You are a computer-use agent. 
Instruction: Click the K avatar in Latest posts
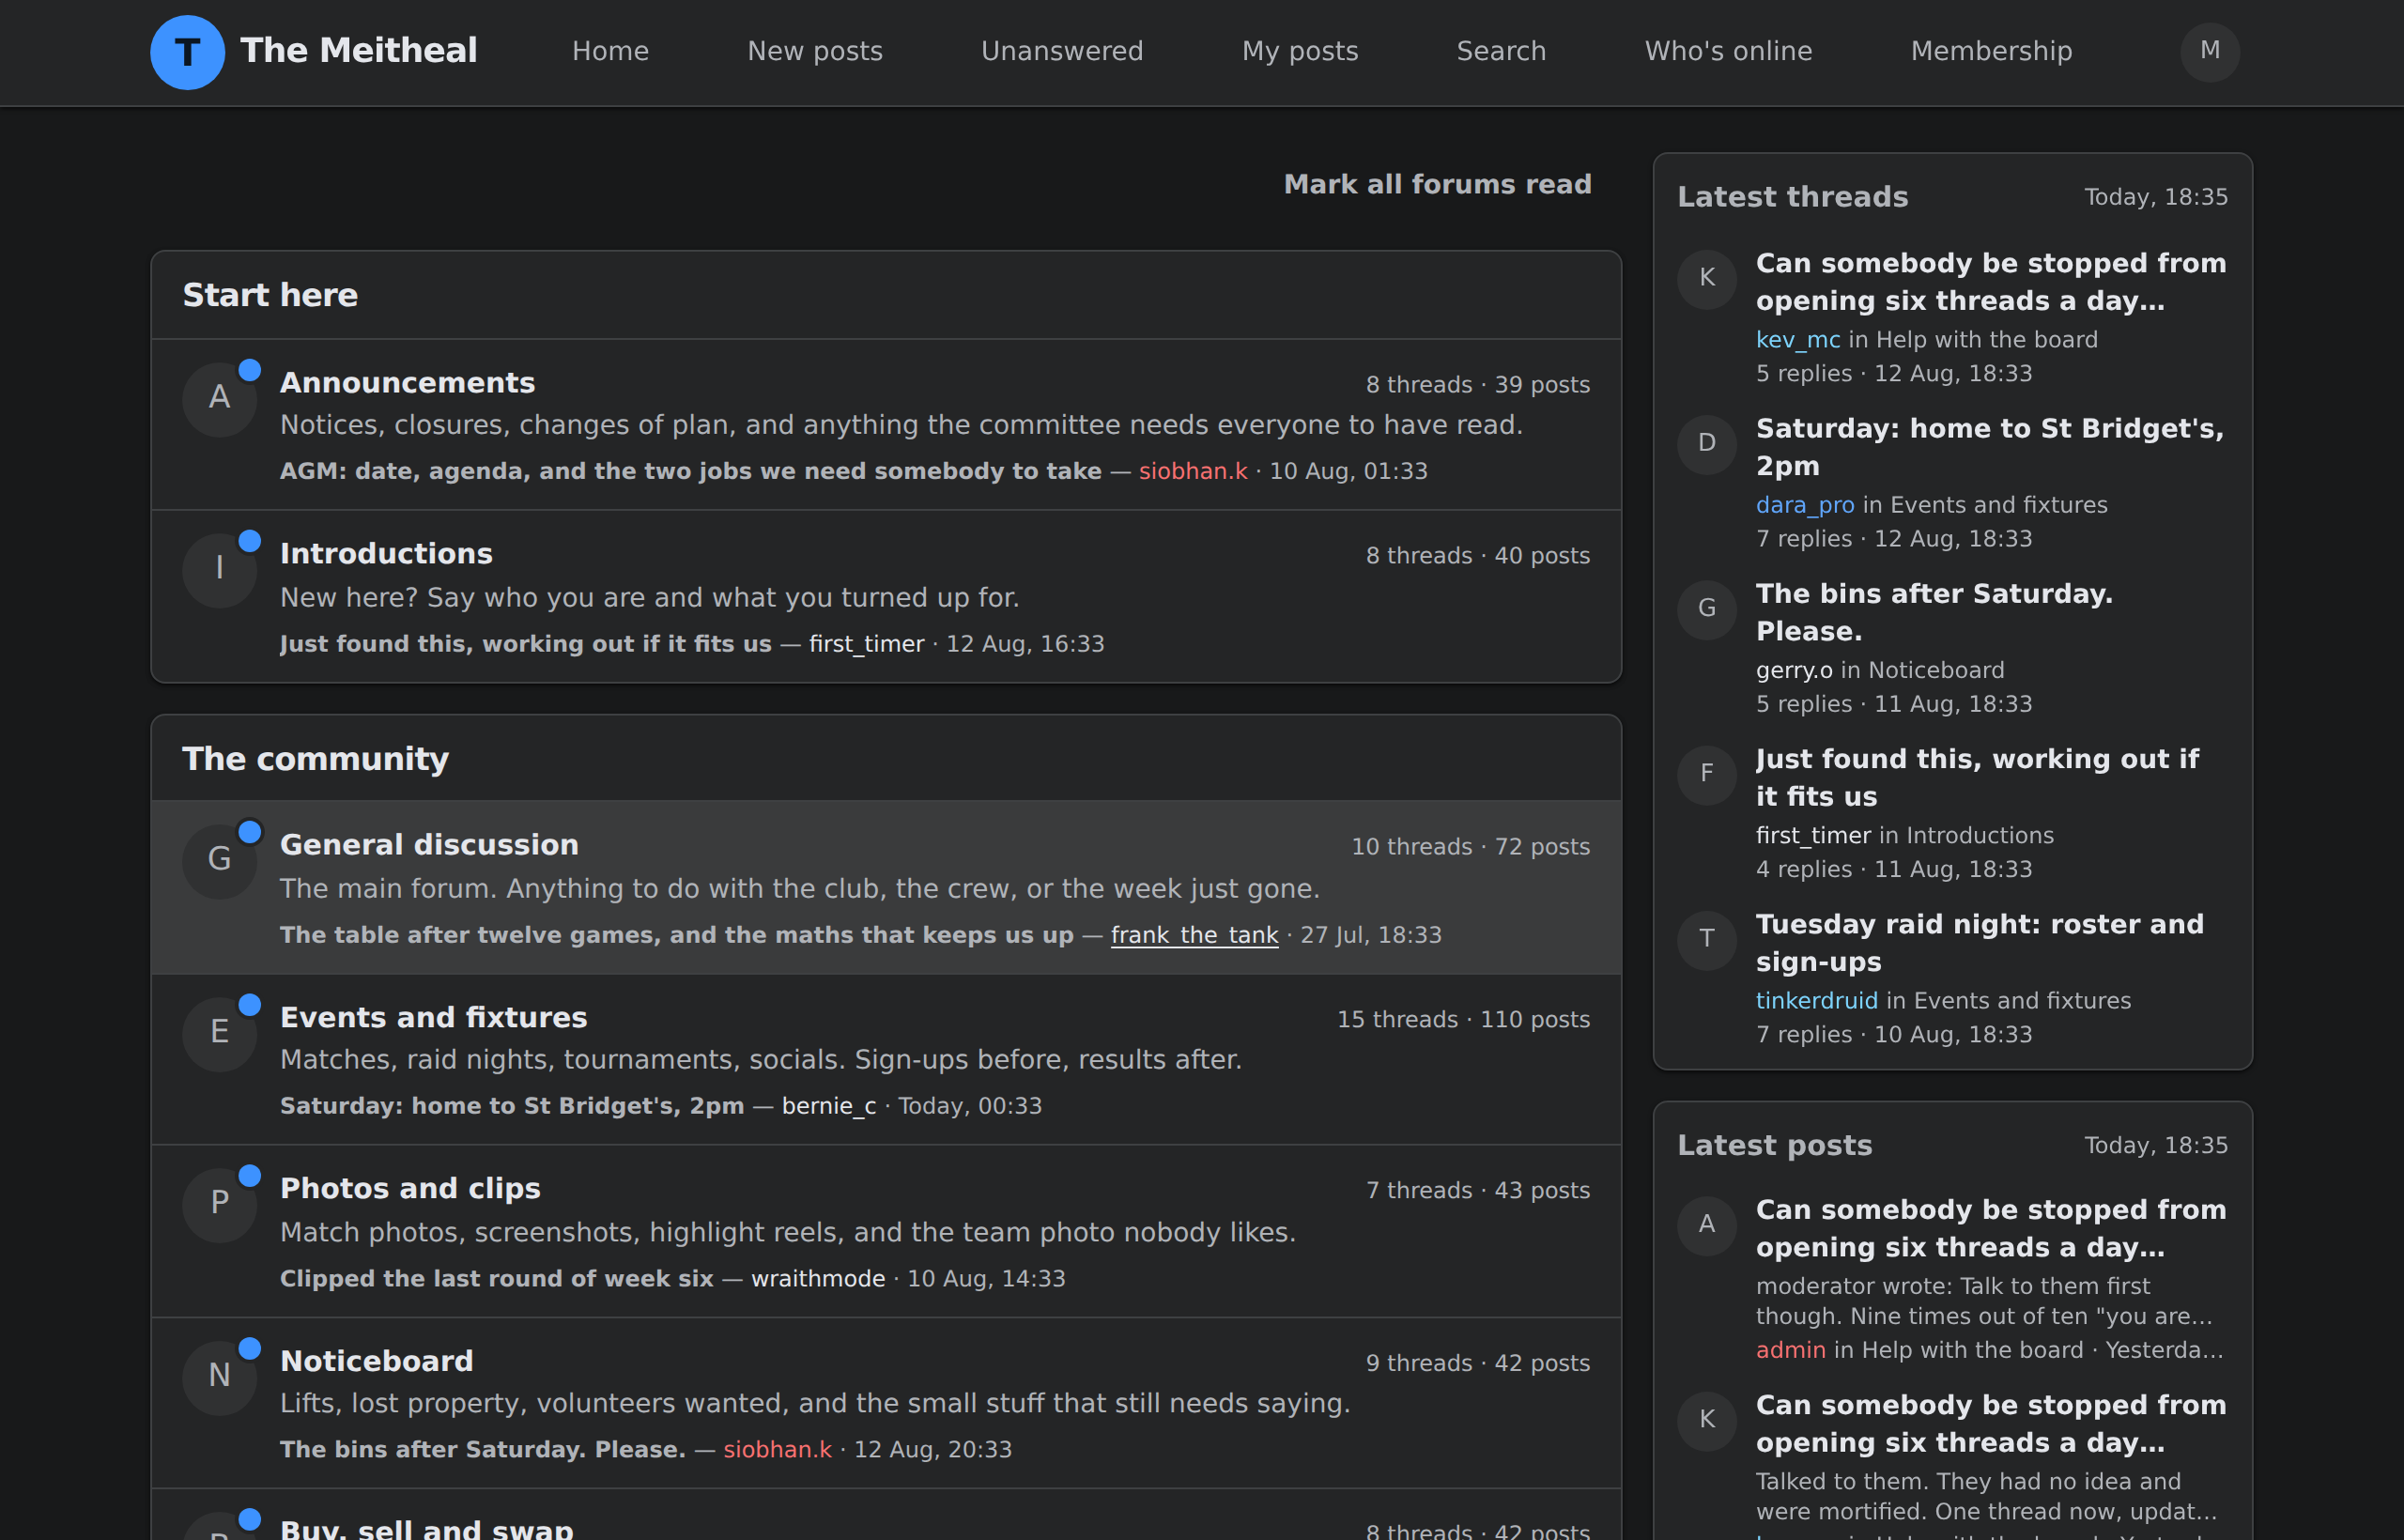(x=1707, y=1420)
